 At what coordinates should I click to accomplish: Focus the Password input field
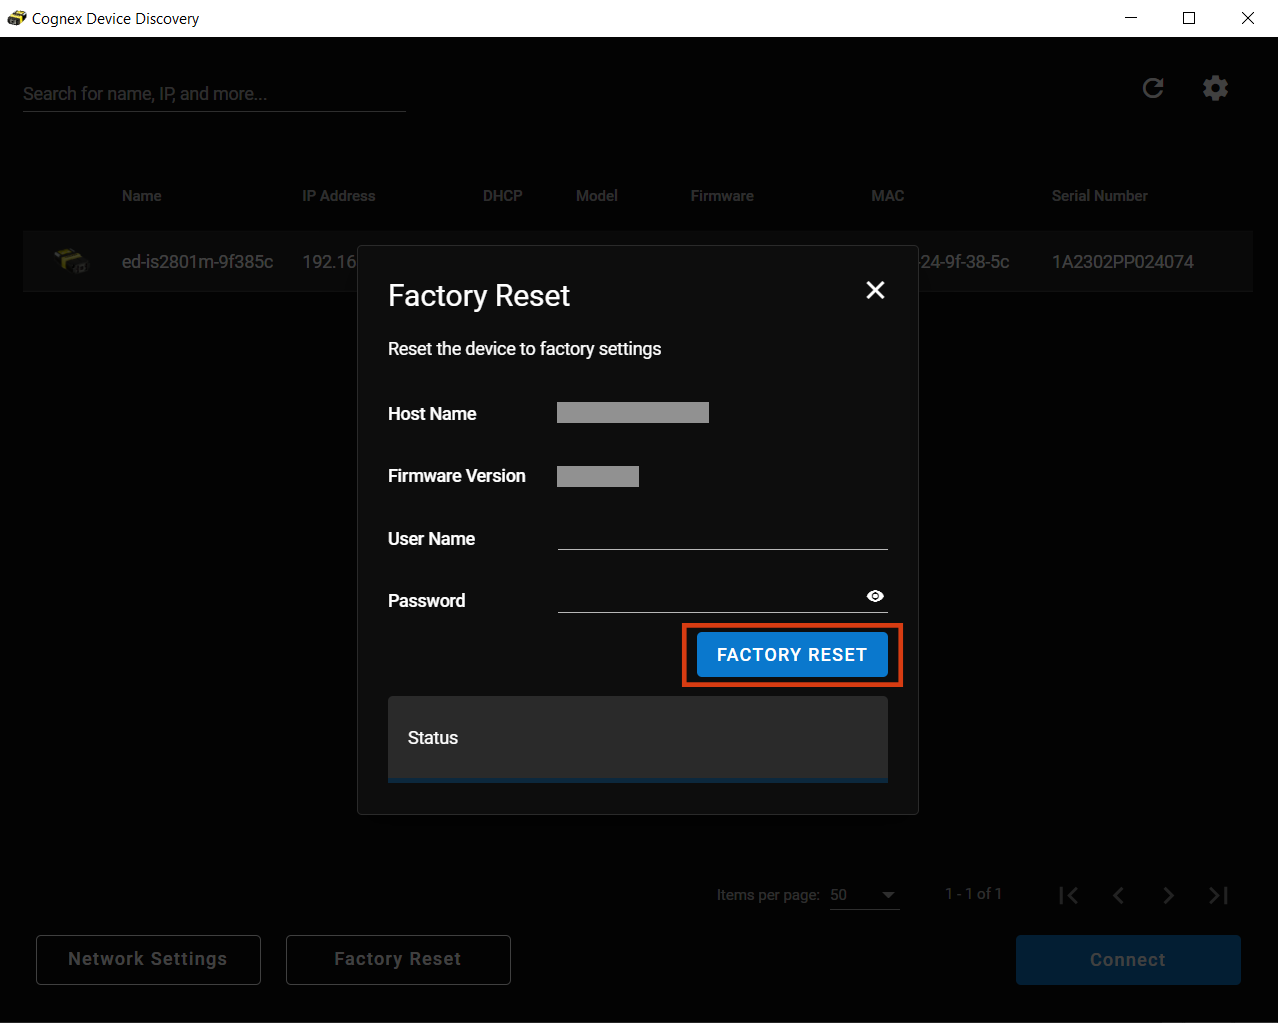coord(708,598)
